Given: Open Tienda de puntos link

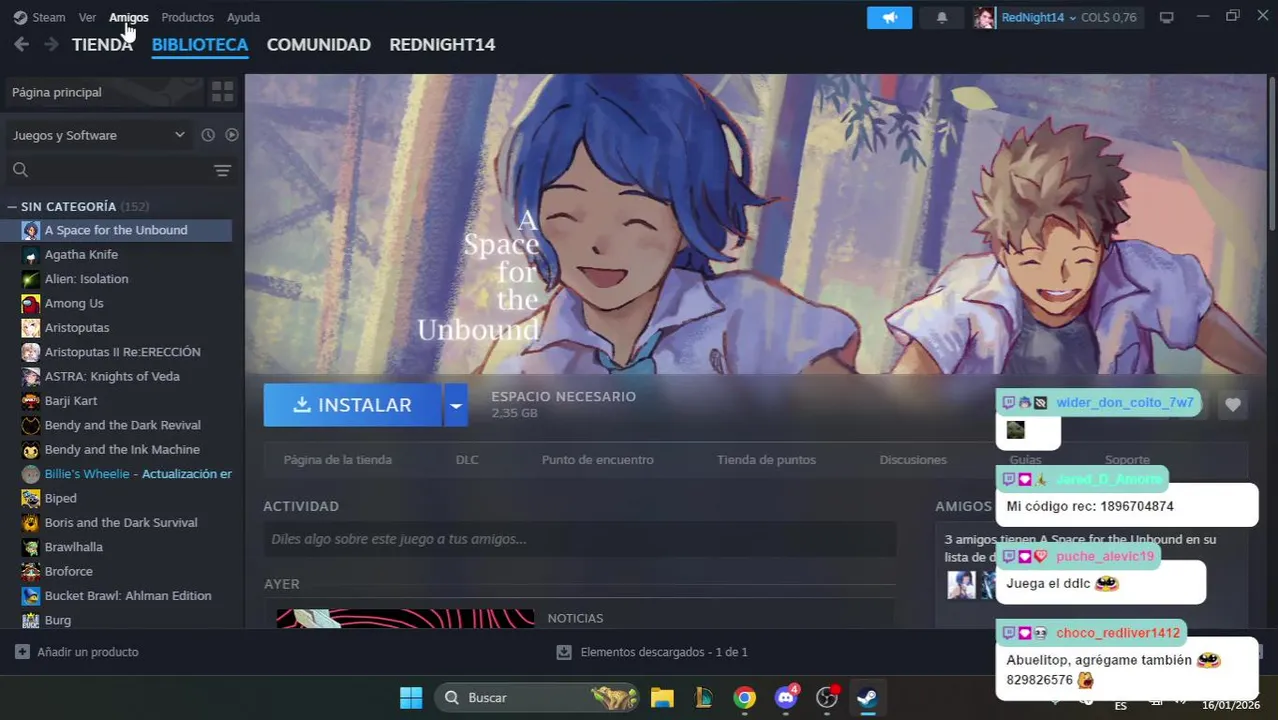Looking at the screenshot, I should (766, 460).
